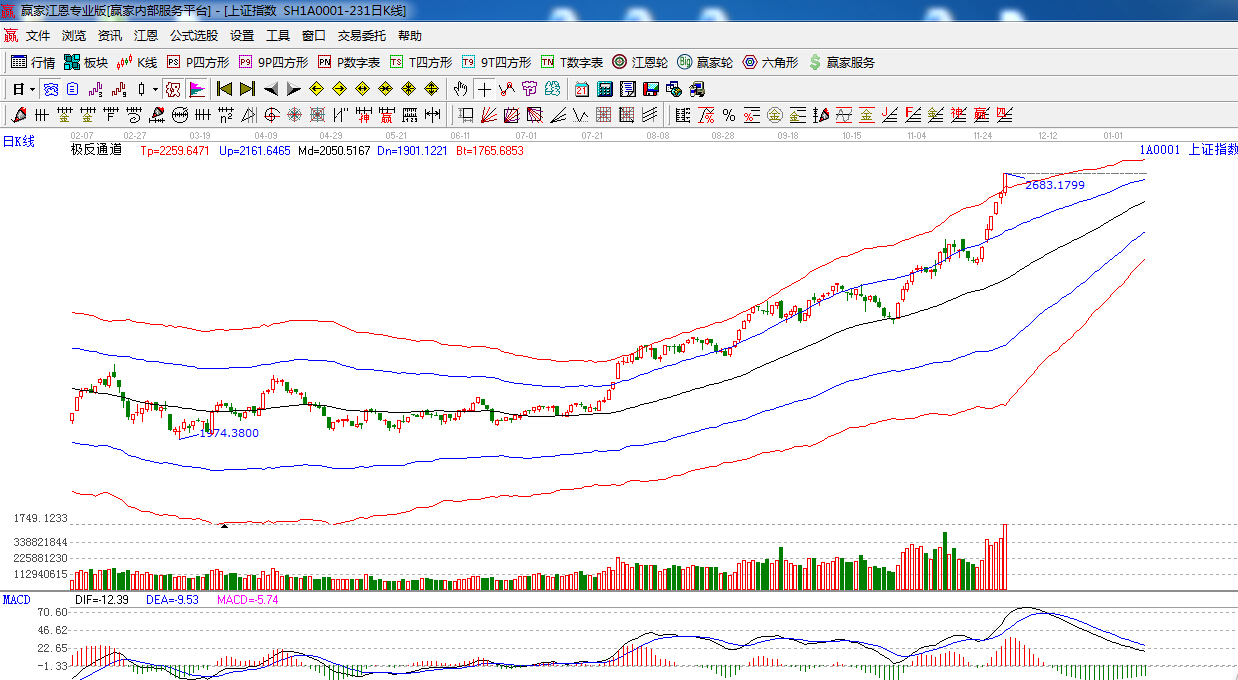Image resolution: width=1238 pixels, height=680 pixels.
Task: Toggle the 权 price adjustment button
Action: 172,89
